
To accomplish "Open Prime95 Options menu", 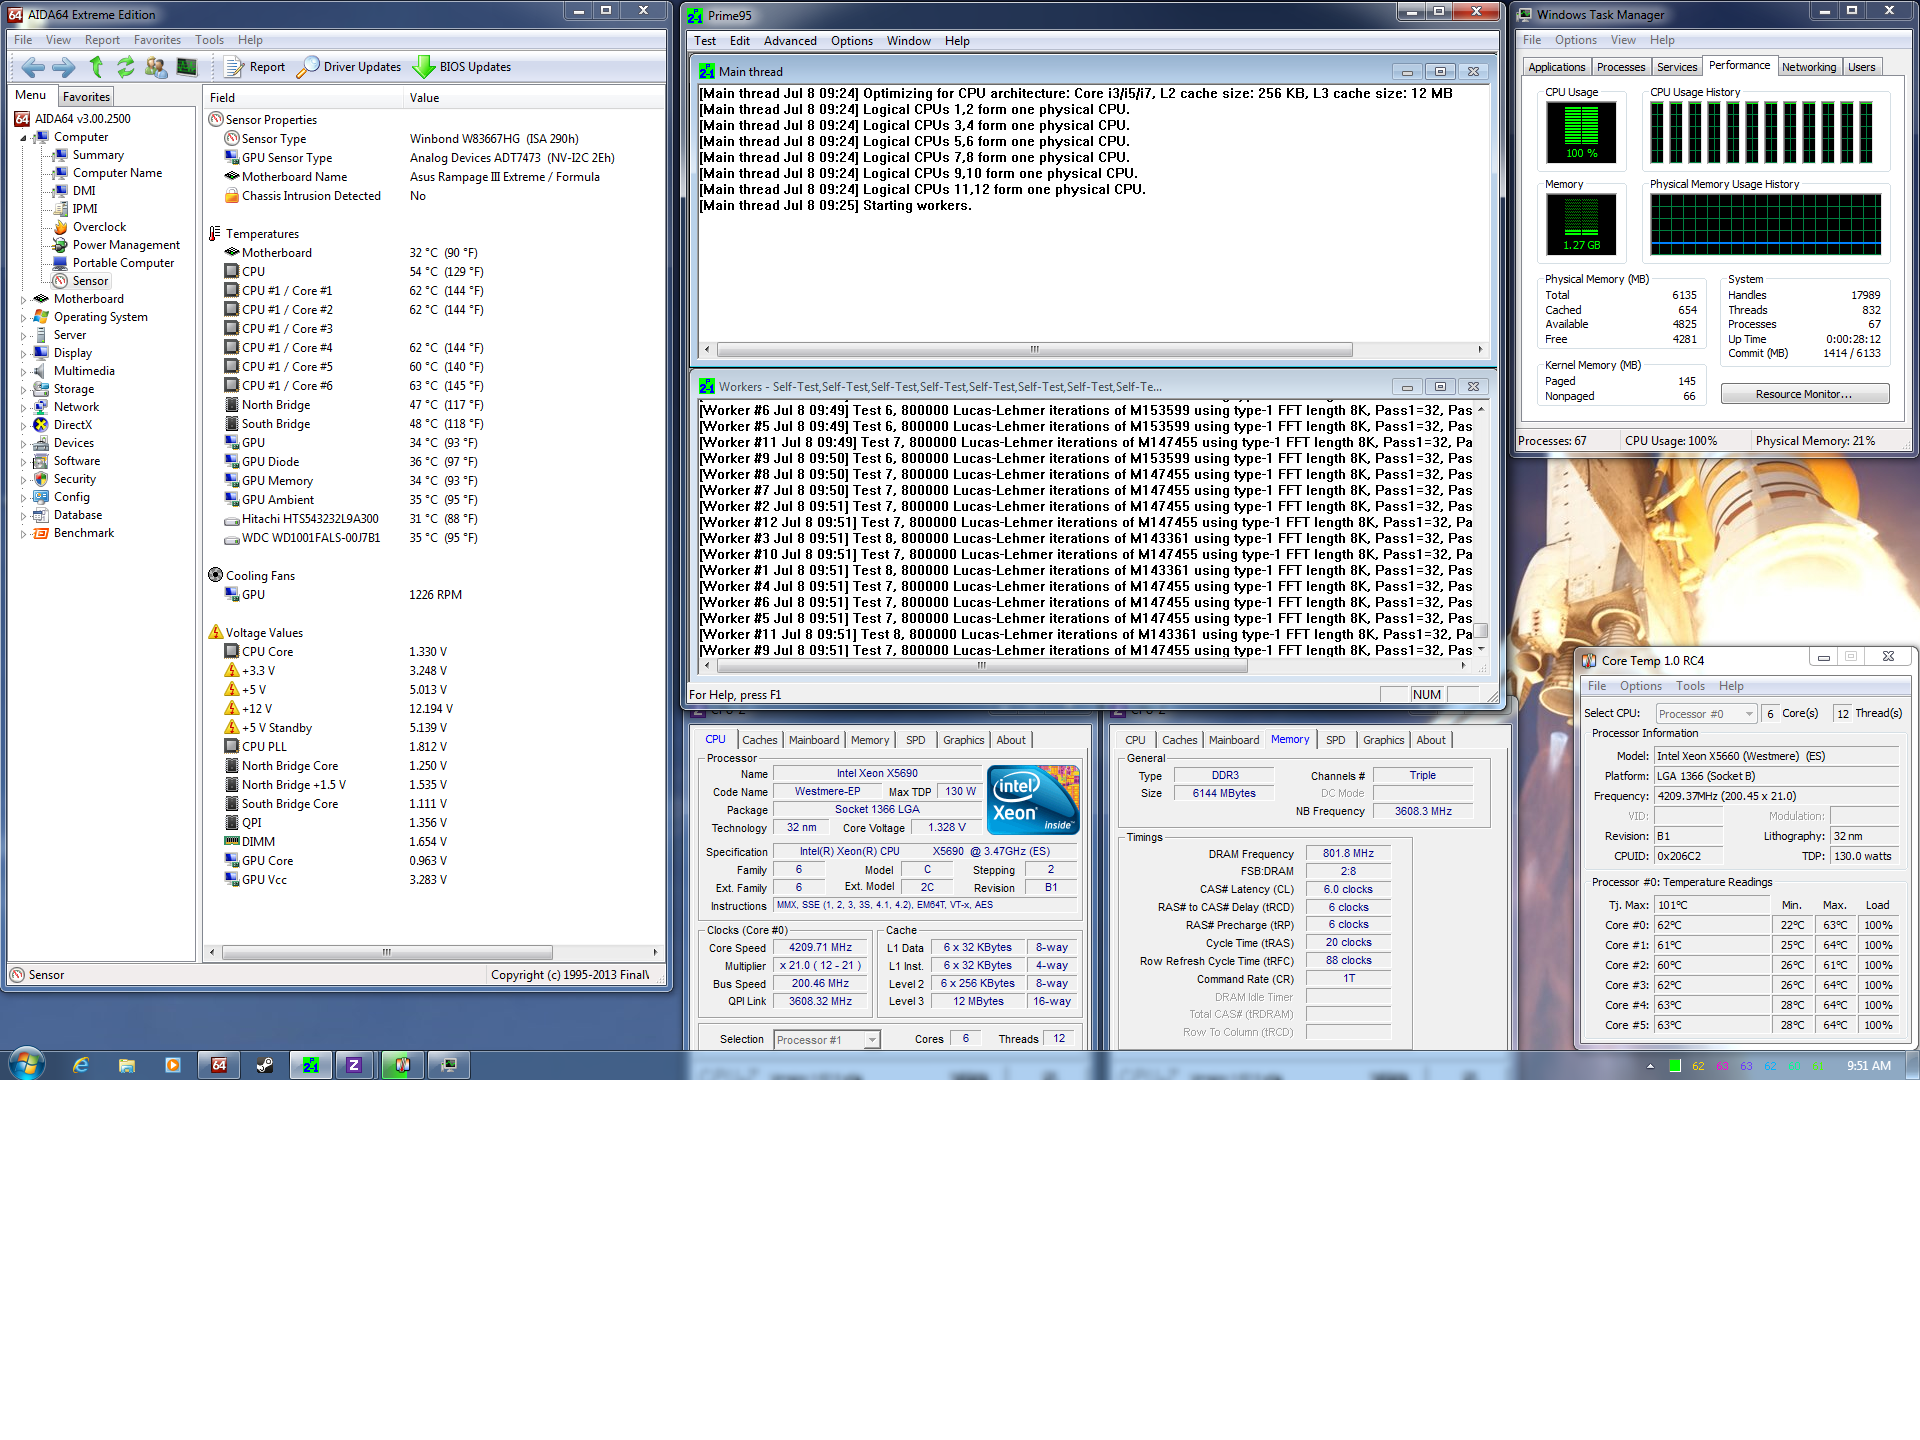I will [x=851, y=41].
